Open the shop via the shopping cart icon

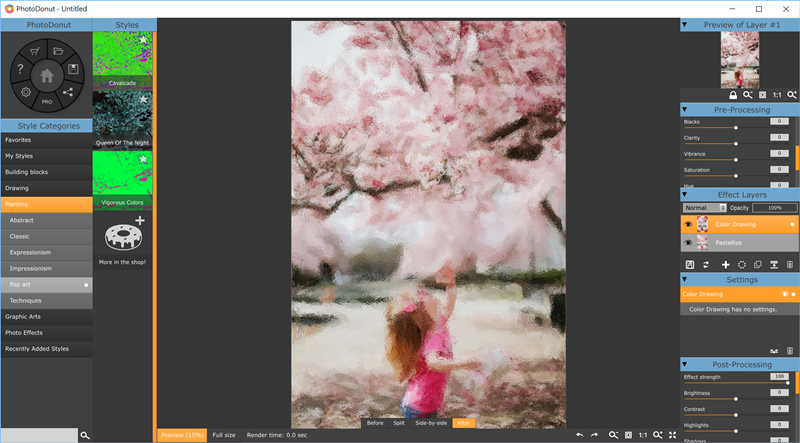tap(34, 51)
